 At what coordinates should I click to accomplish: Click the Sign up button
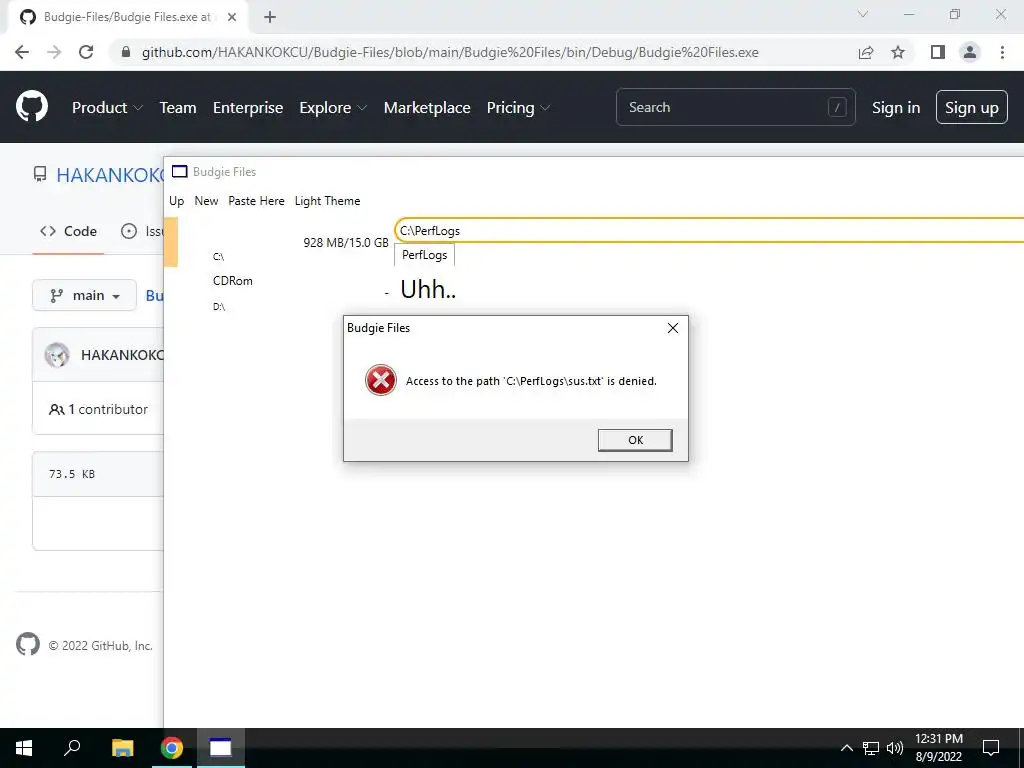coord(971,107)
